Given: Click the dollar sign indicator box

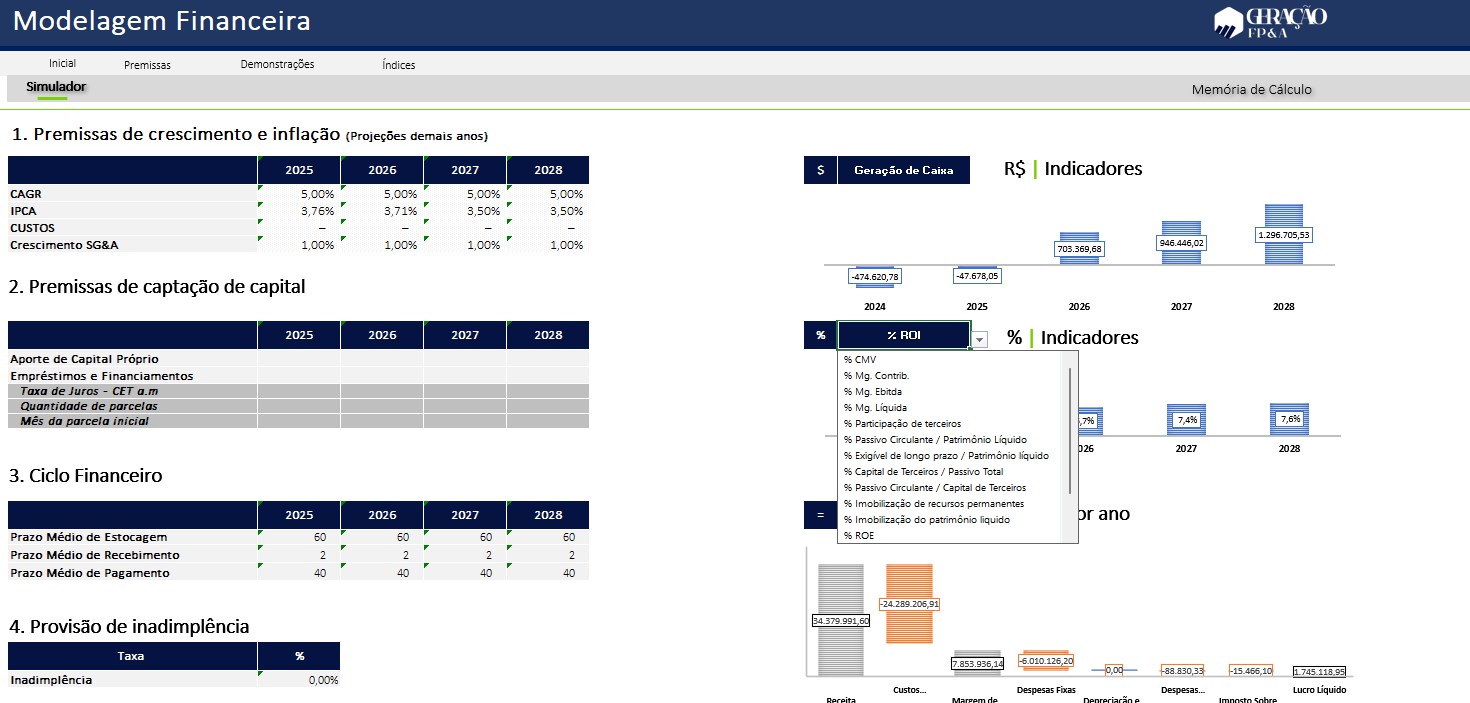Looking at the screenshot, I should tap(820, 170).
